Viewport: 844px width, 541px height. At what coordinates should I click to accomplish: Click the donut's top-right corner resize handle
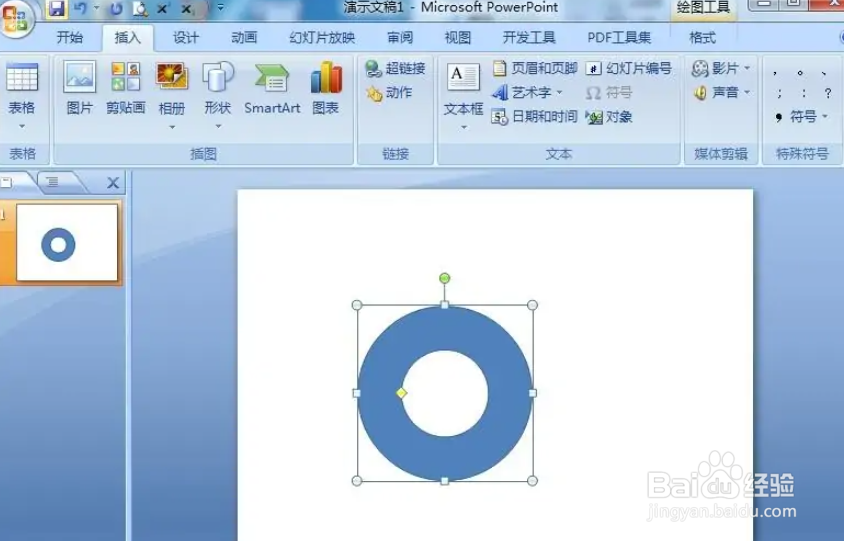point(532,305)
